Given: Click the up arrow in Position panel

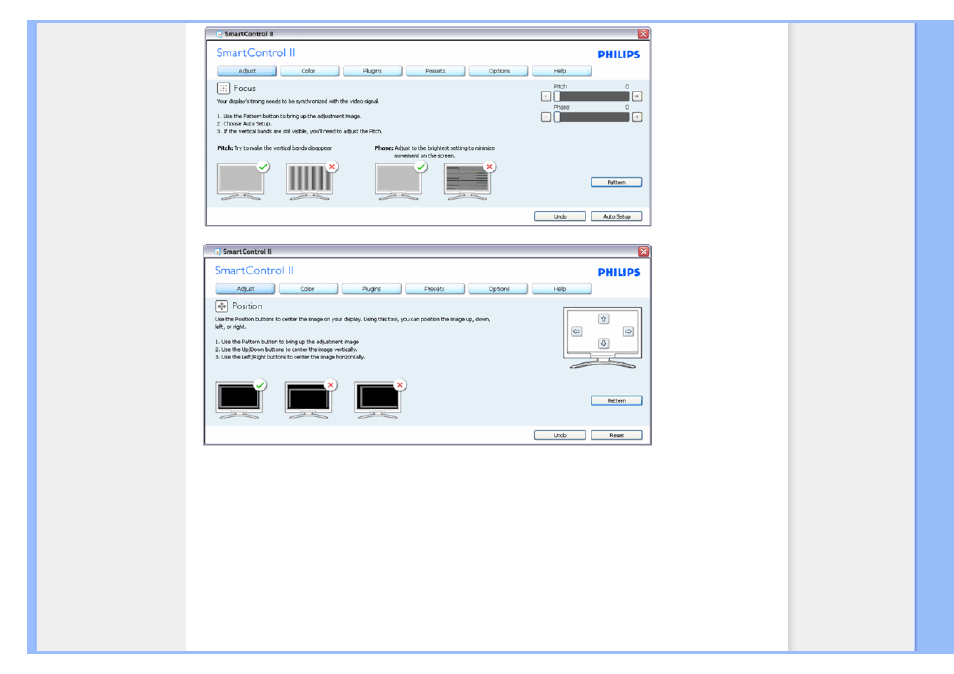Looking at the screenshot, I should point(603,319).
